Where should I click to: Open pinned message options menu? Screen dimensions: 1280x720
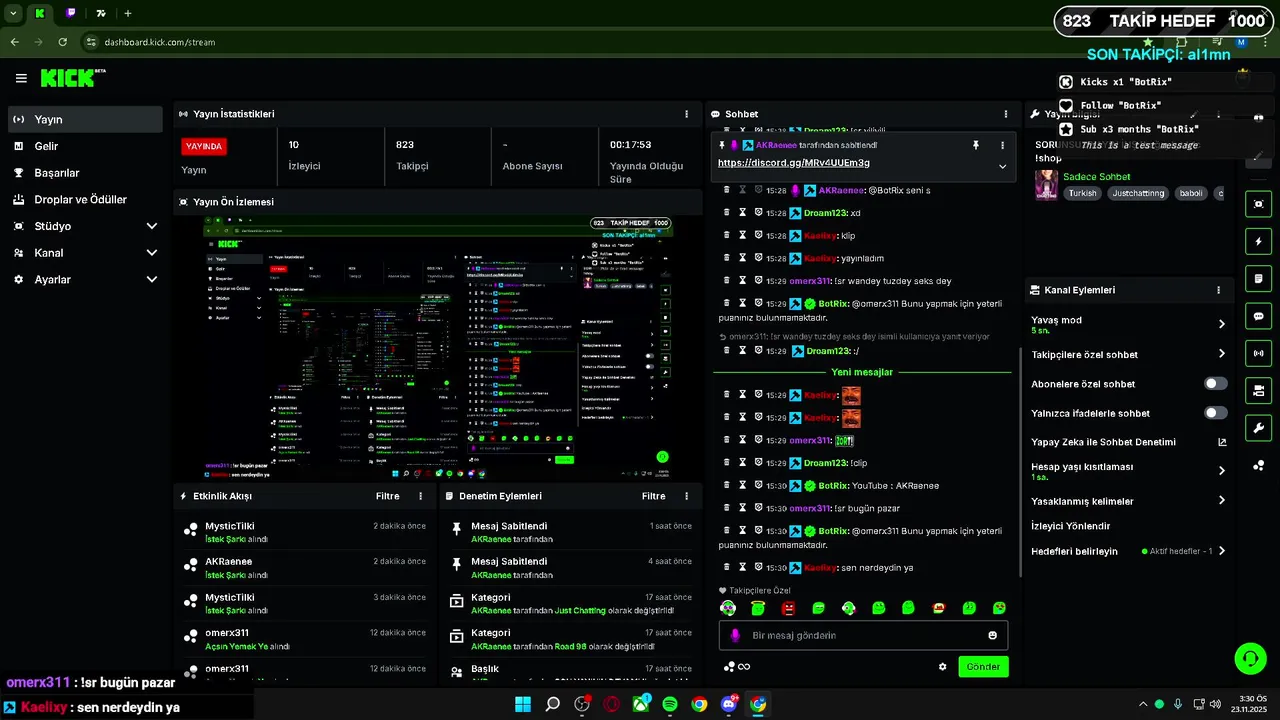pos(1002,145)
